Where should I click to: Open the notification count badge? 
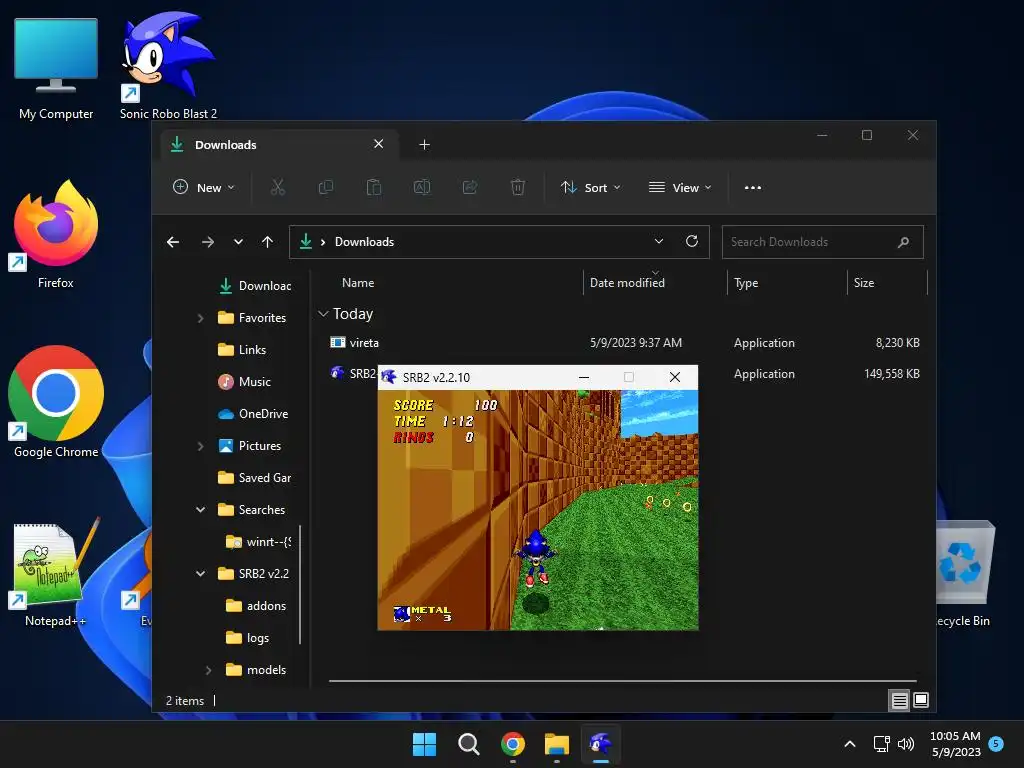point(996,744)
